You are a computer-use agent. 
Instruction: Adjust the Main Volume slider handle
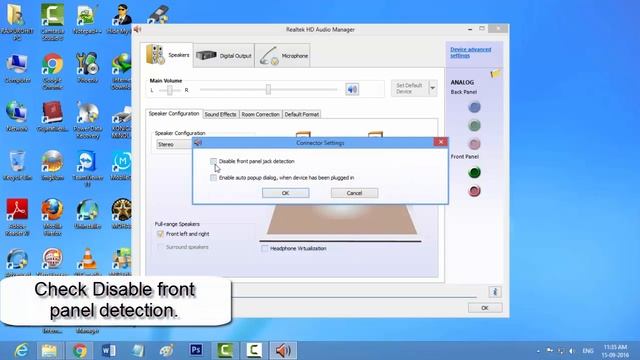click(x=268, y=89)
